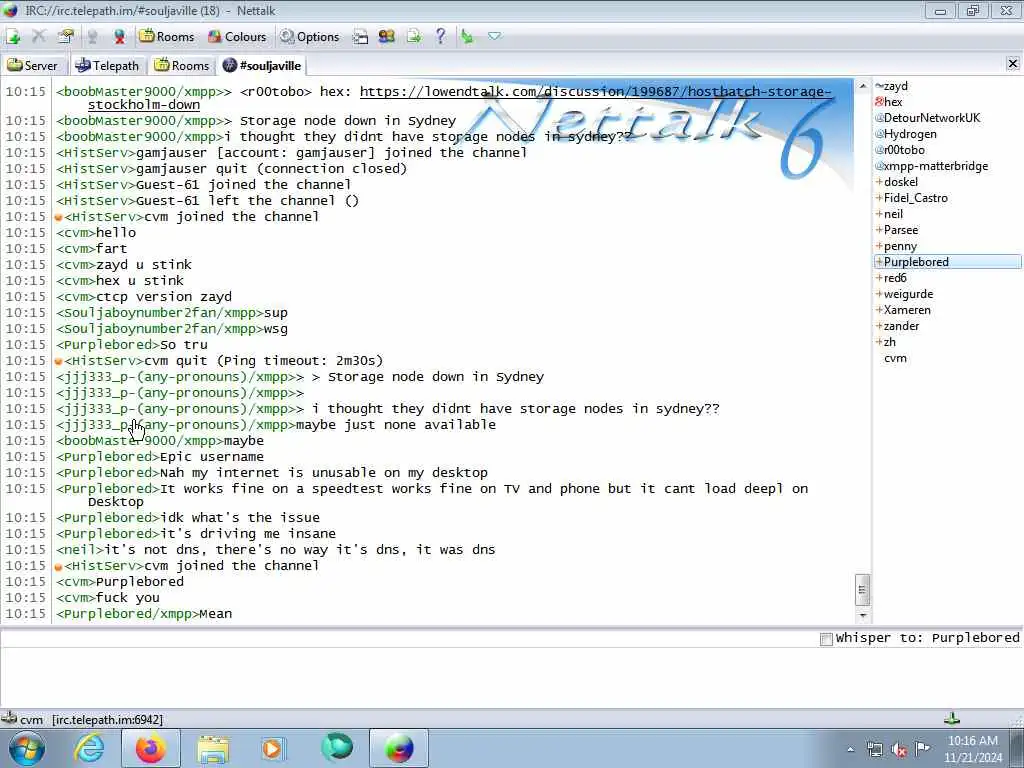Select user Xameren in user list
The width and height of the screenshot is (1024, 768).
click(x=906, y=310)
